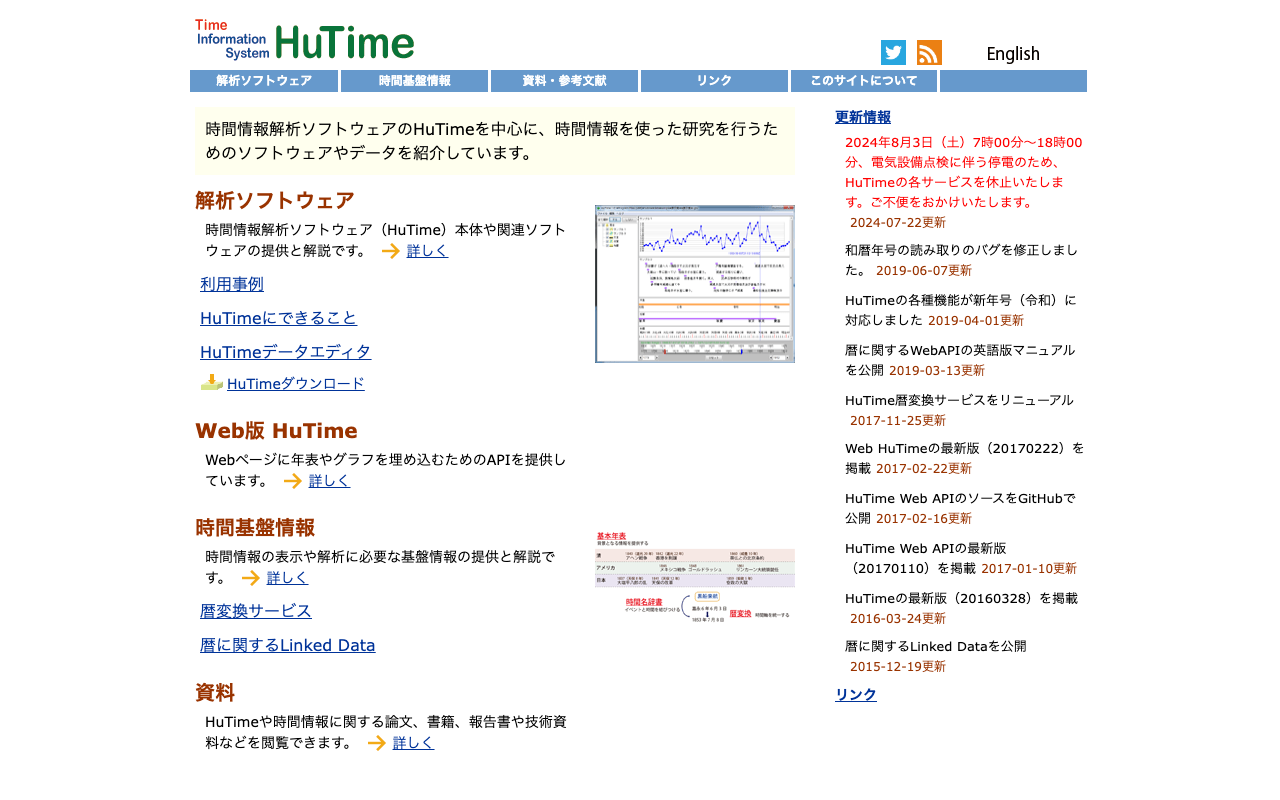
Task: Open the 更新情報 heading link in the sidebar
Action: (x=861, y=117)
